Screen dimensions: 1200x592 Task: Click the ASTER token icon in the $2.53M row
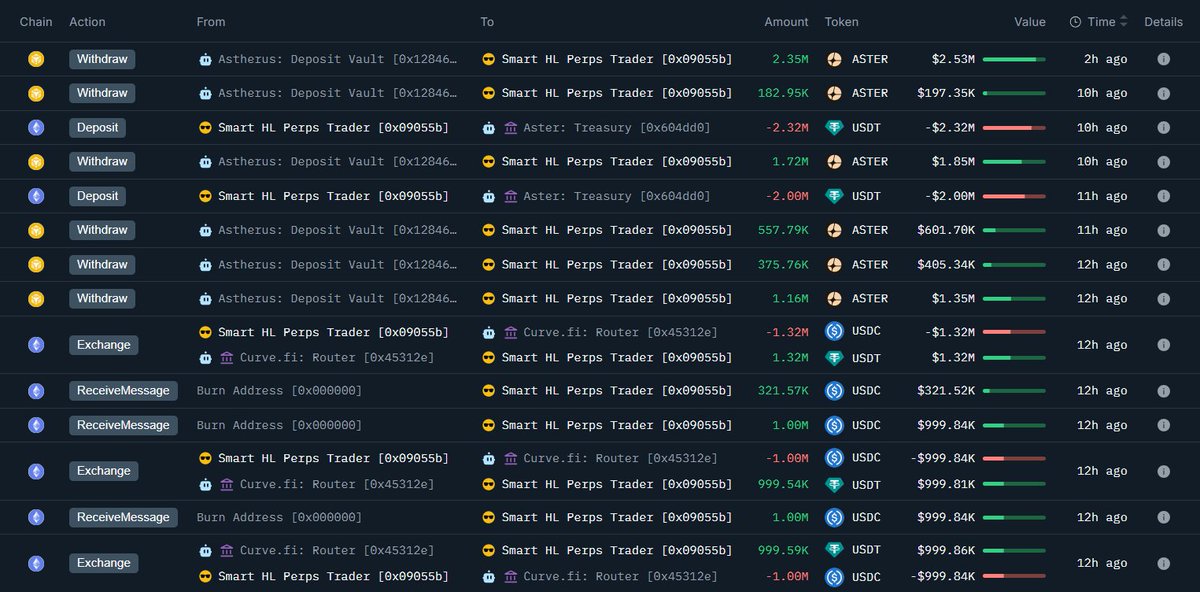(x=834, y=59)
